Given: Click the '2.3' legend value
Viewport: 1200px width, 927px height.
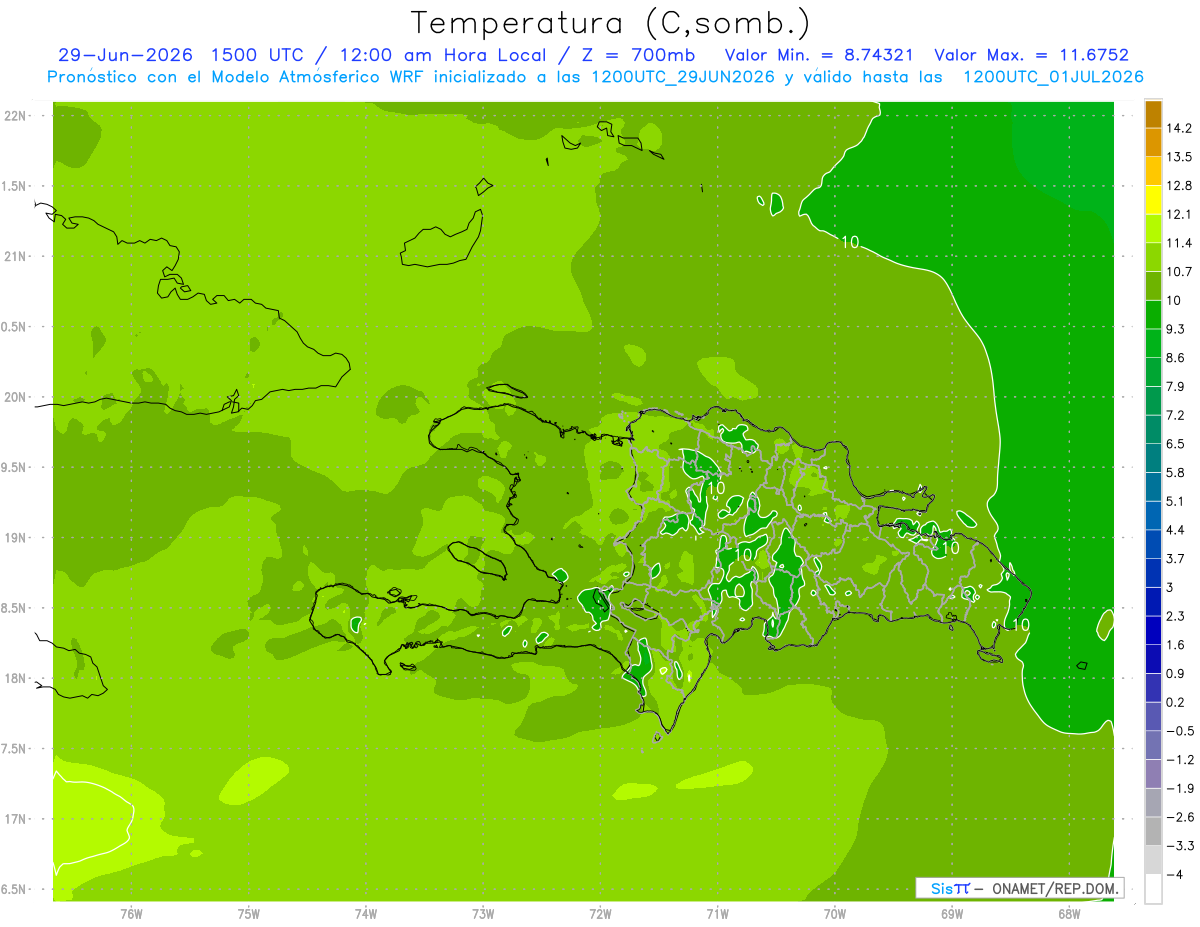Looking at the screenshot, I should click(x=1175, y=616).
